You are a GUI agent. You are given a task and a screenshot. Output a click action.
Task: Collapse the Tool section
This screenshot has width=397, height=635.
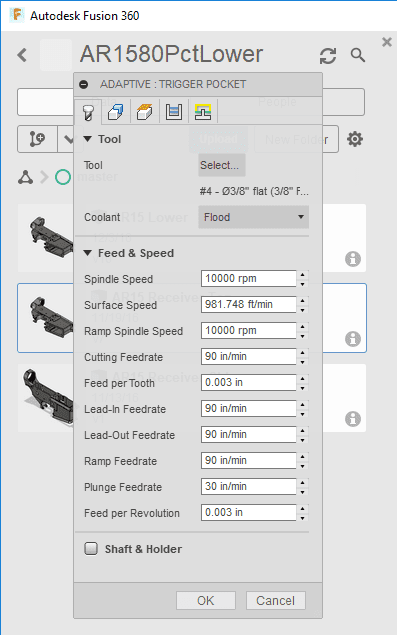tap(88, 139)
